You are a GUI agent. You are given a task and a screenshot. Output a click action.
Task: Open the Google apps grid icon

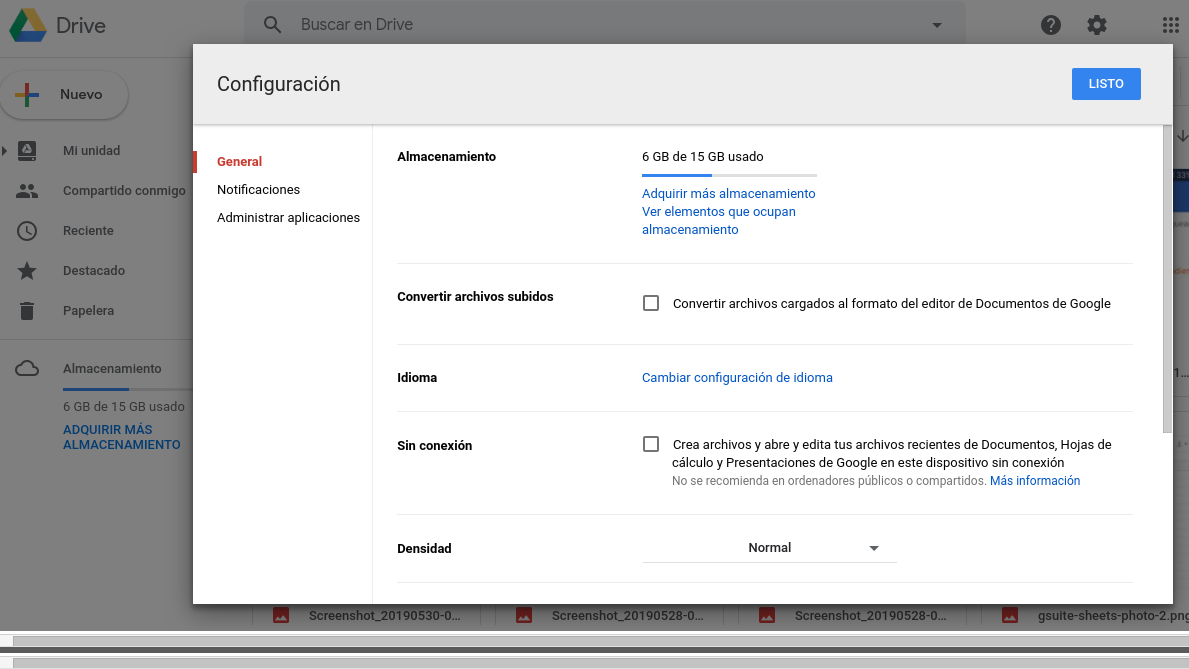[x=1171, y=25]
